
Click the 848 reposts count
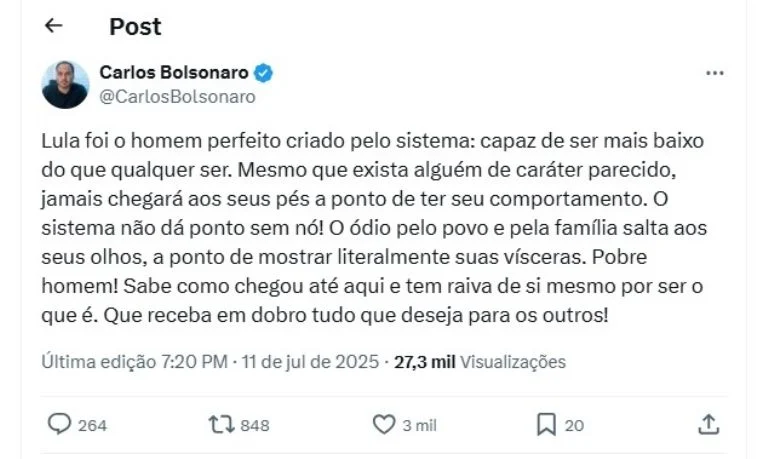point(255,426)
